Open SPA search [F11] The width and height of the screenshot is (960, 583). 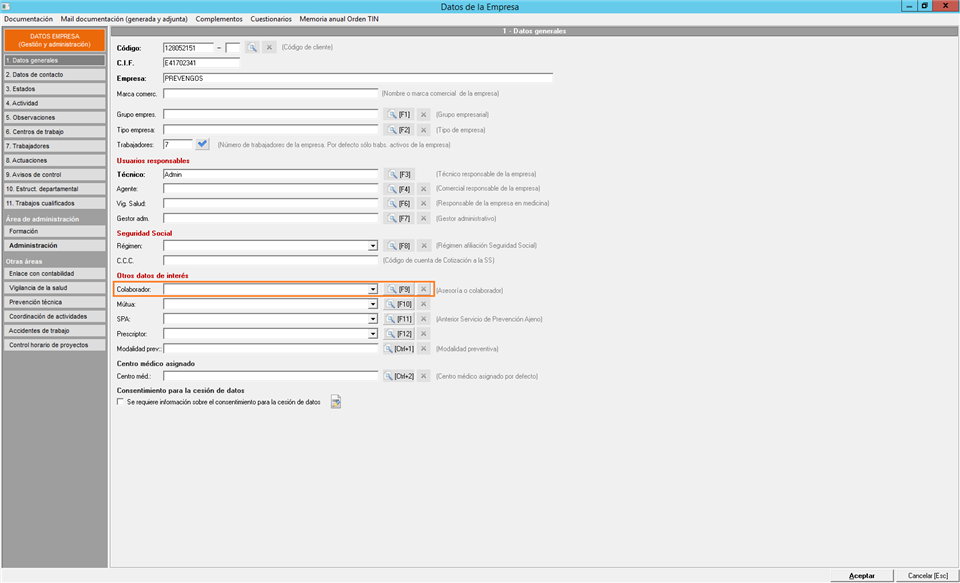(x=399, y=319)
